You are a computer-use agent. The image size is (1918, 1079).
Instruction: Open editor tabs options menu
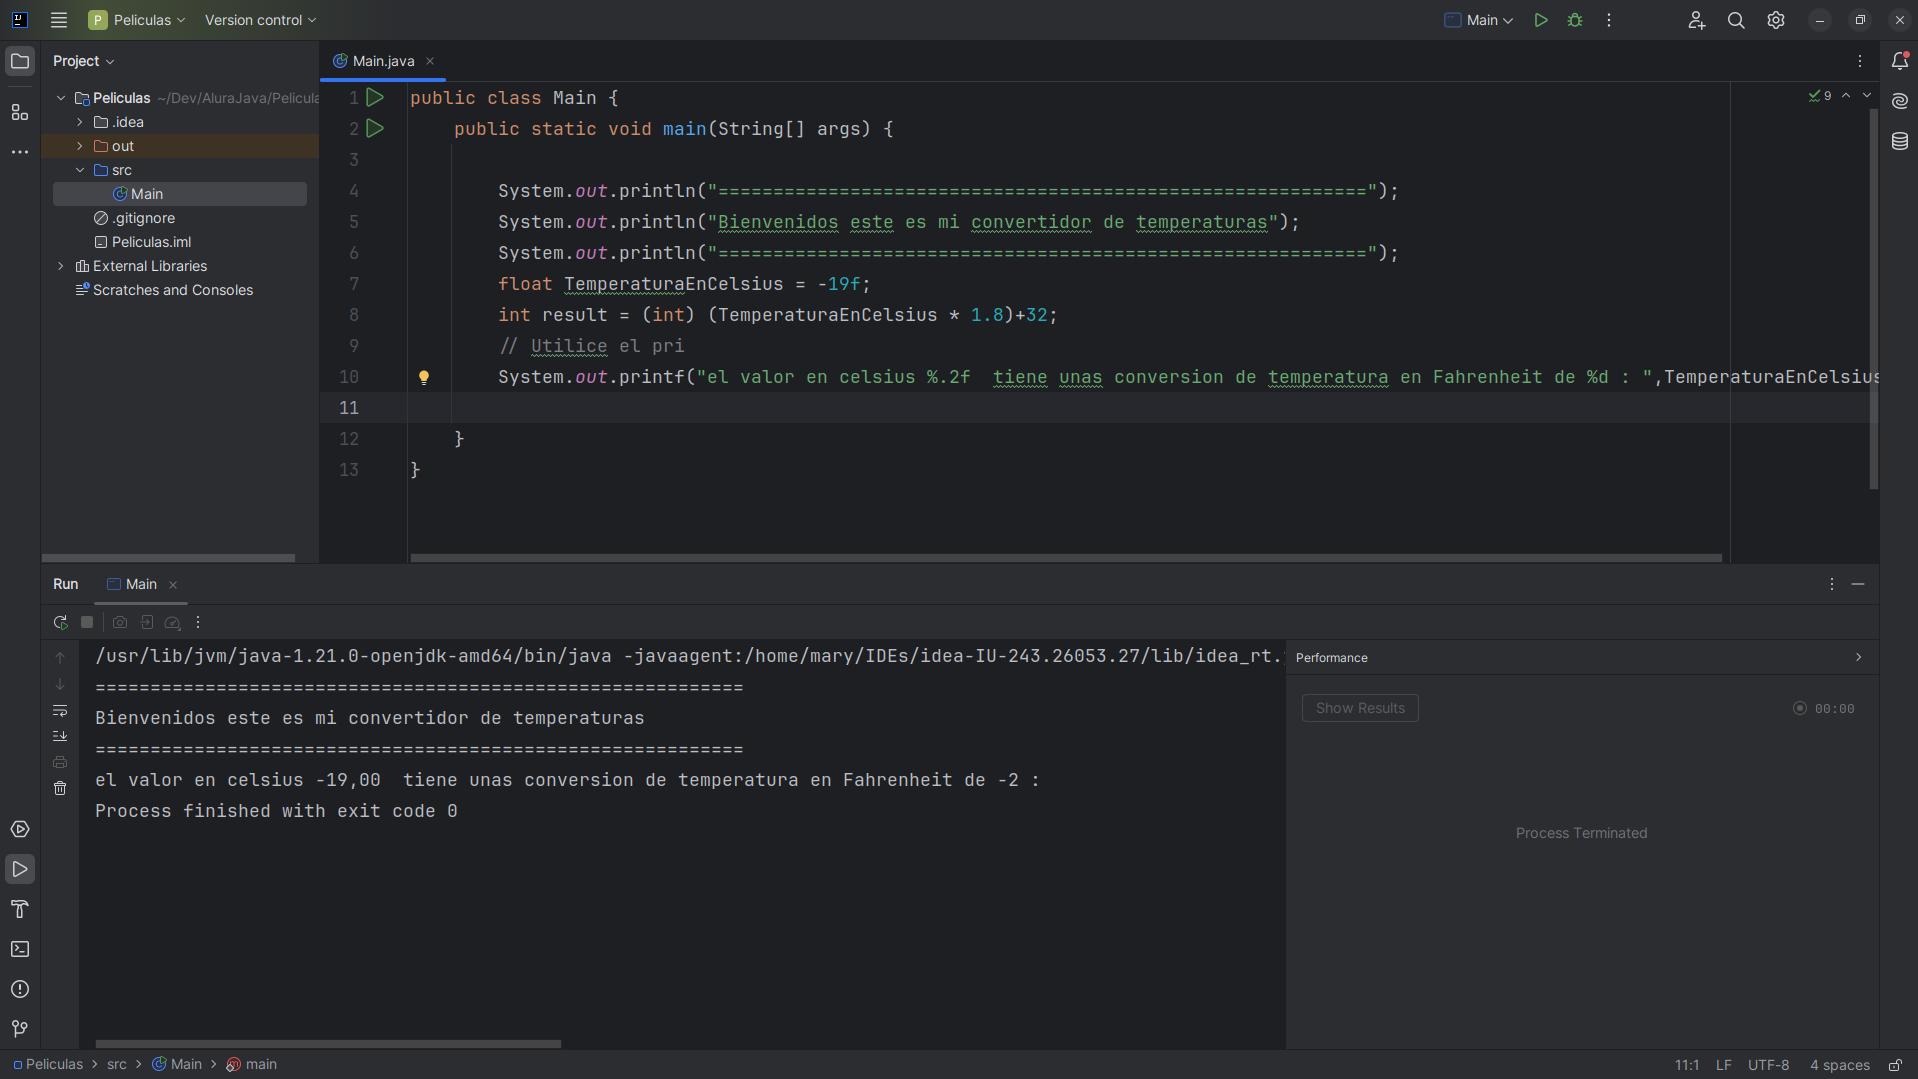coord(1860,61)
